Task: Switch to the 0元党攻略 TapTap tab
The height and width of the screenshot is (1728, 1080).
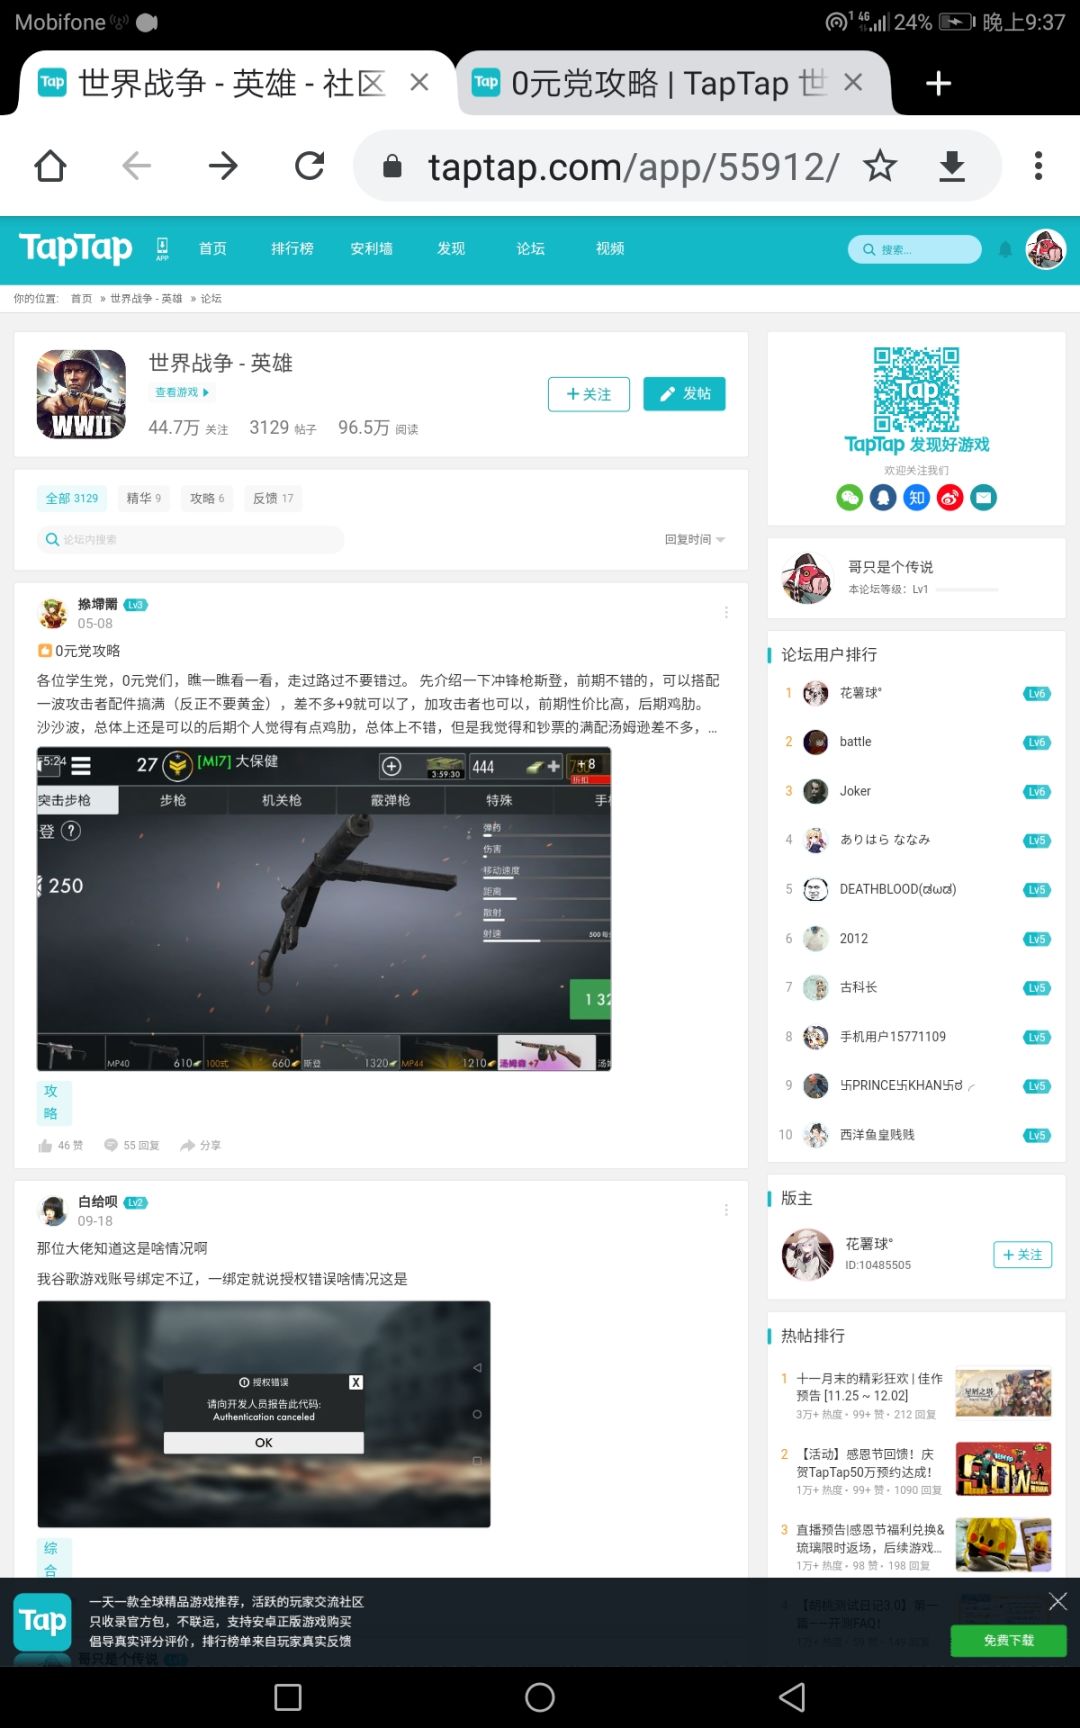Action: [655, 83]
